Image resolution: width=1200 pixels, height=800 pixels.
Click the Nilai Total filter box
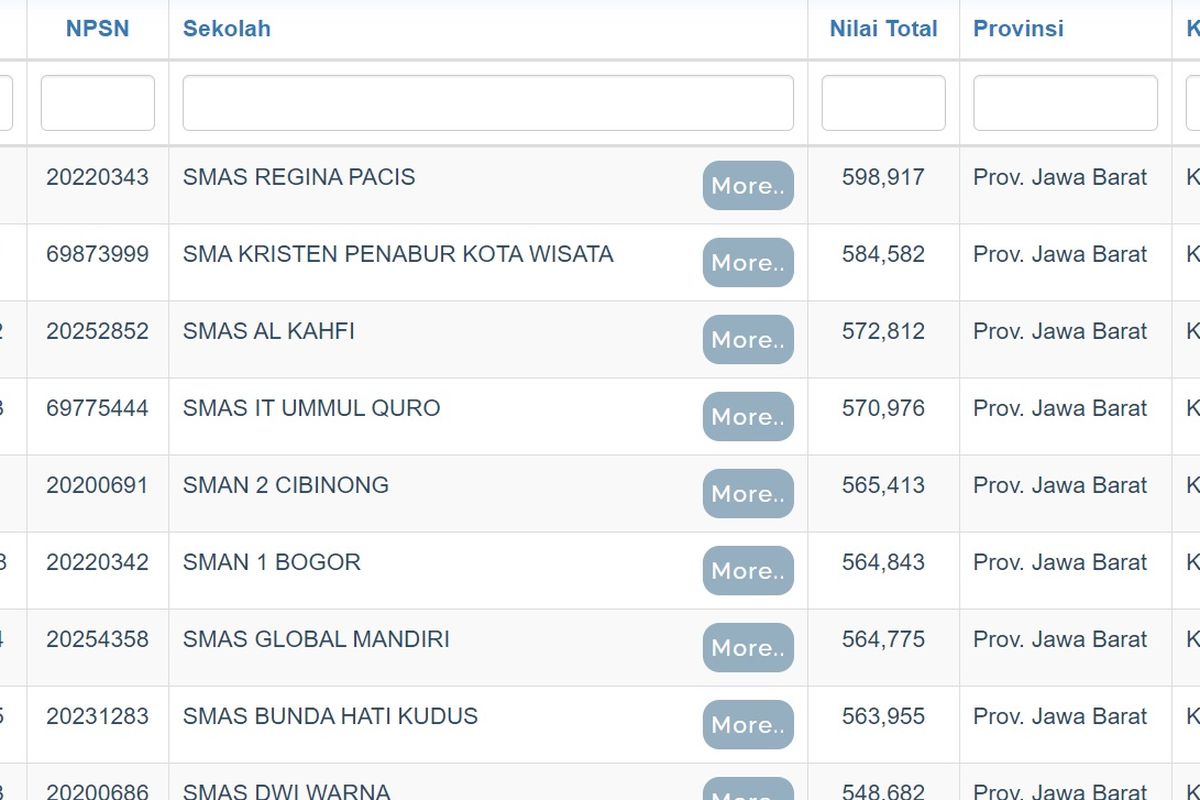pyautogui.click(x=882, y=102)
